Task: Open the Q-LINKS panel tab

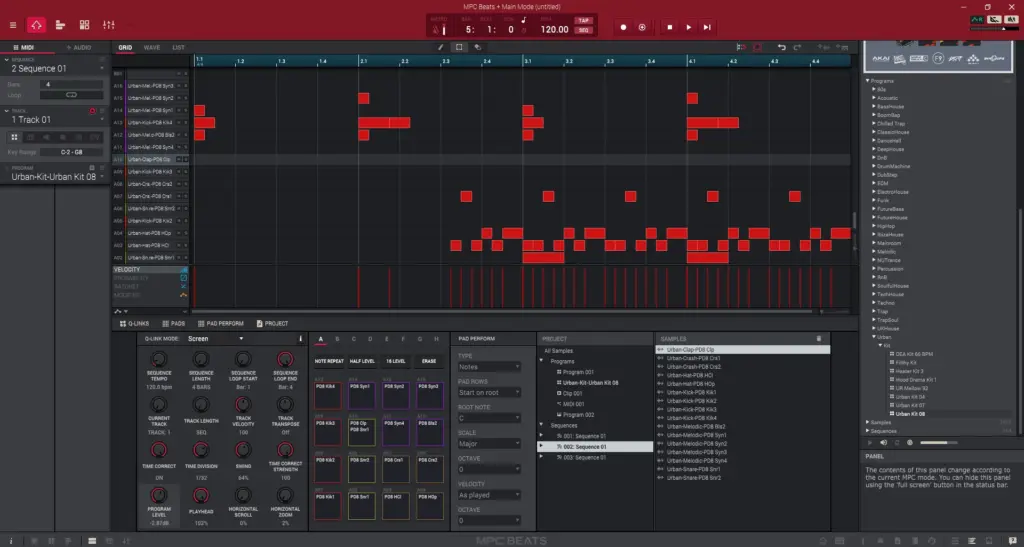Action: [x=135, y=324]
